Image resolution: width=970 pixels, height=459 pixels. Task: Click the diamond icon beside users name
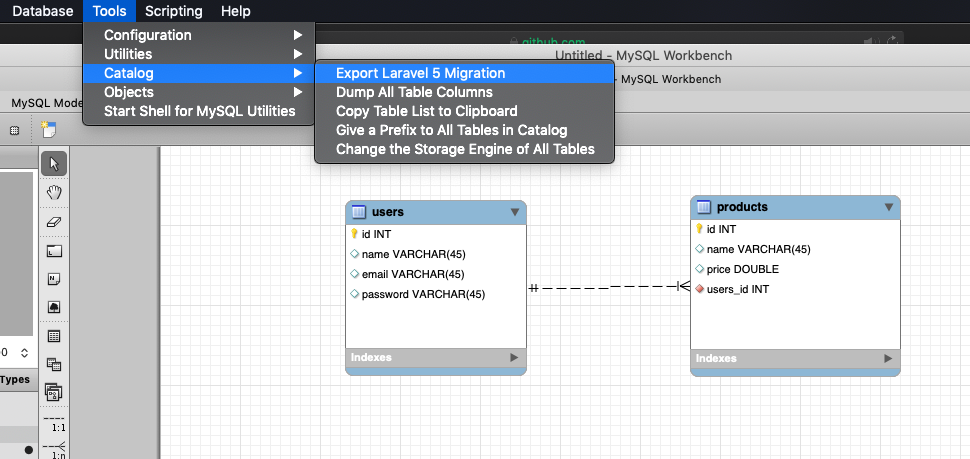(354, 254)
